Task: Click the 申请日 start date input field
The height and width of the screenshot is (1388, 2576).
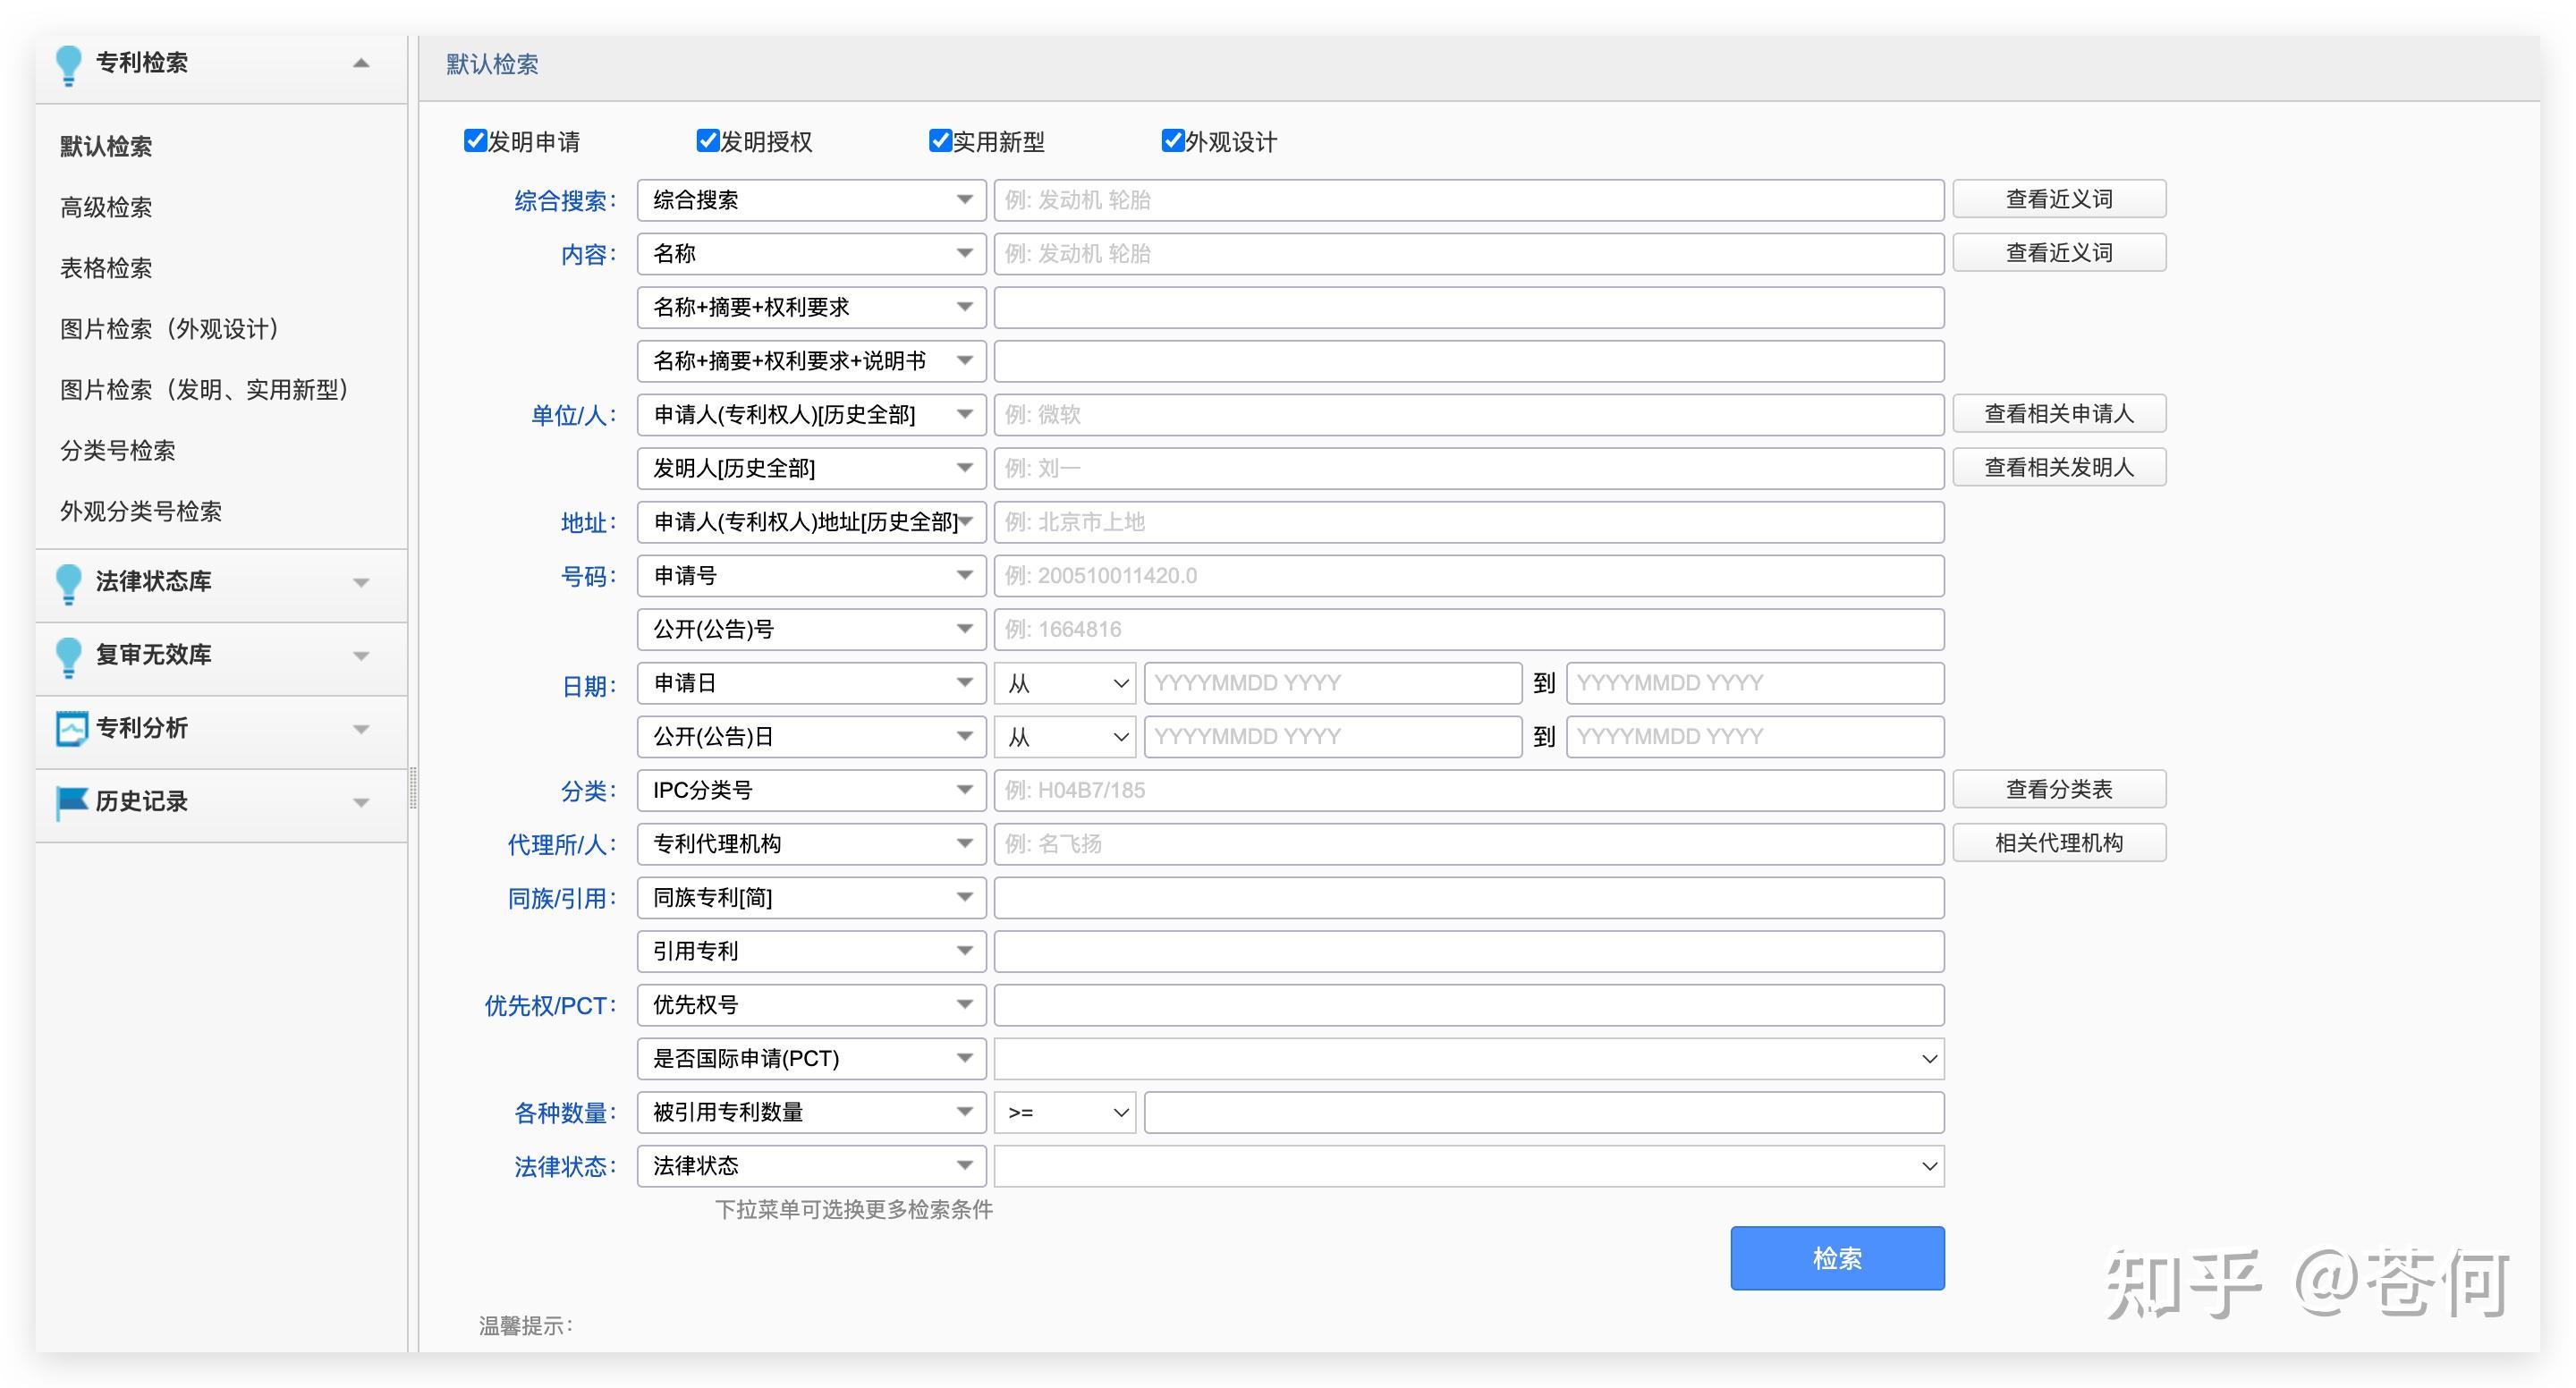Action: point(1332,682)
